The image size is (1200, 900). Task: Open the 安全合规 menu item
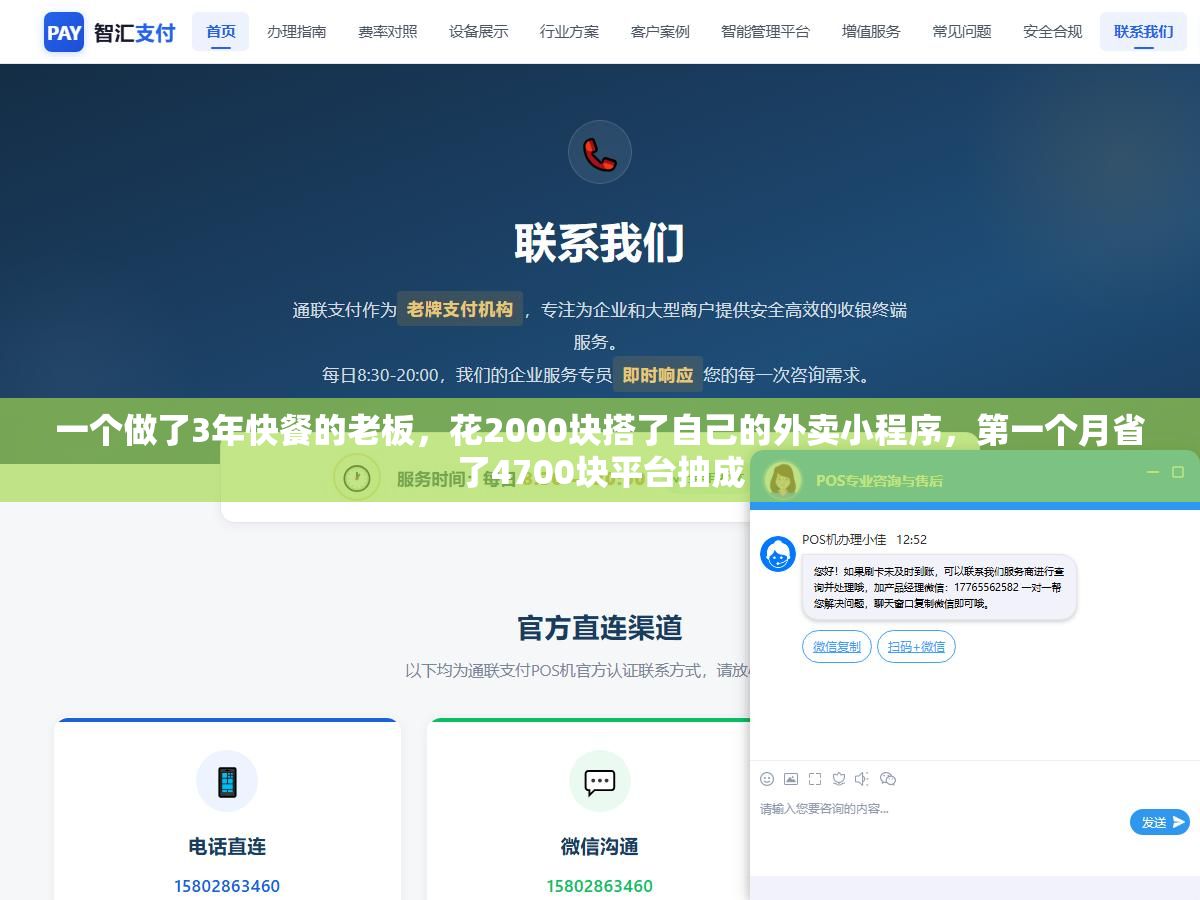pyautogui.click(x=1053, y=32)
